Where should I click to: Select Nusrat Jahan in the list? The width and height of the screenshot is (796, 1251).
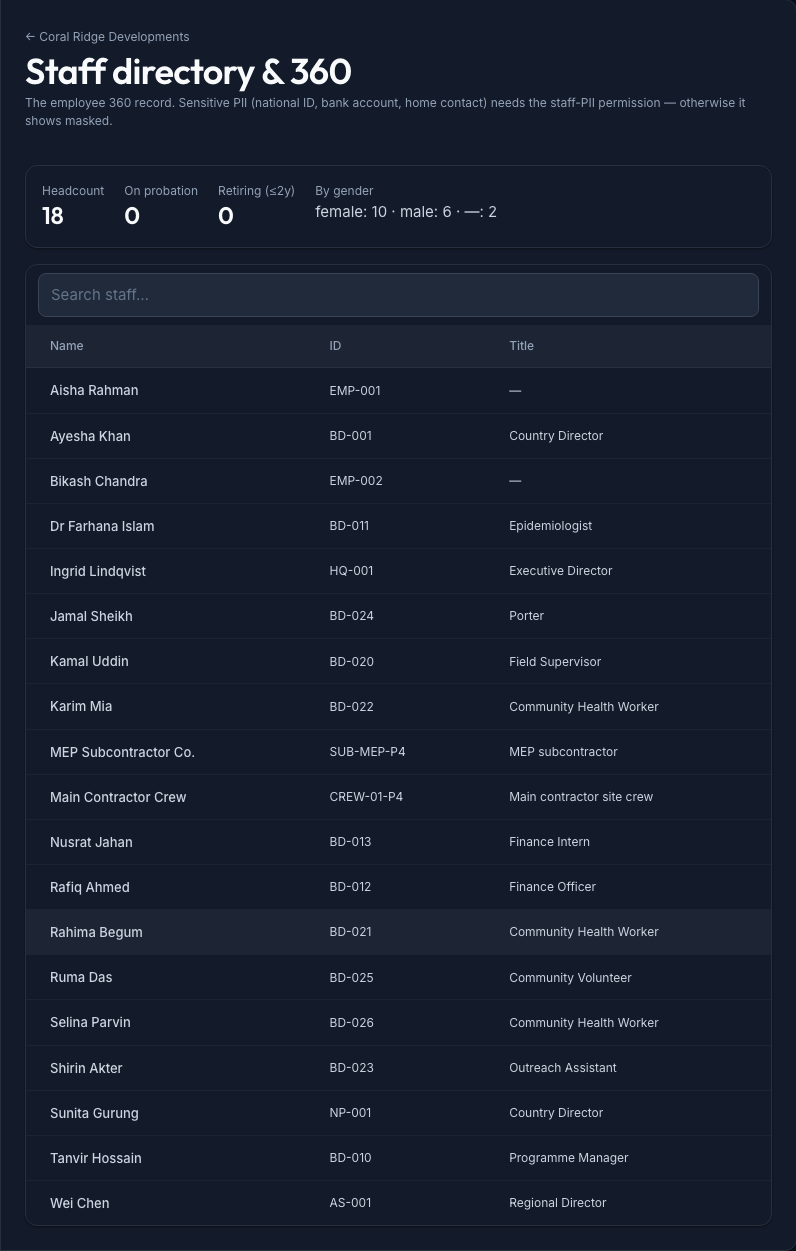398,842
